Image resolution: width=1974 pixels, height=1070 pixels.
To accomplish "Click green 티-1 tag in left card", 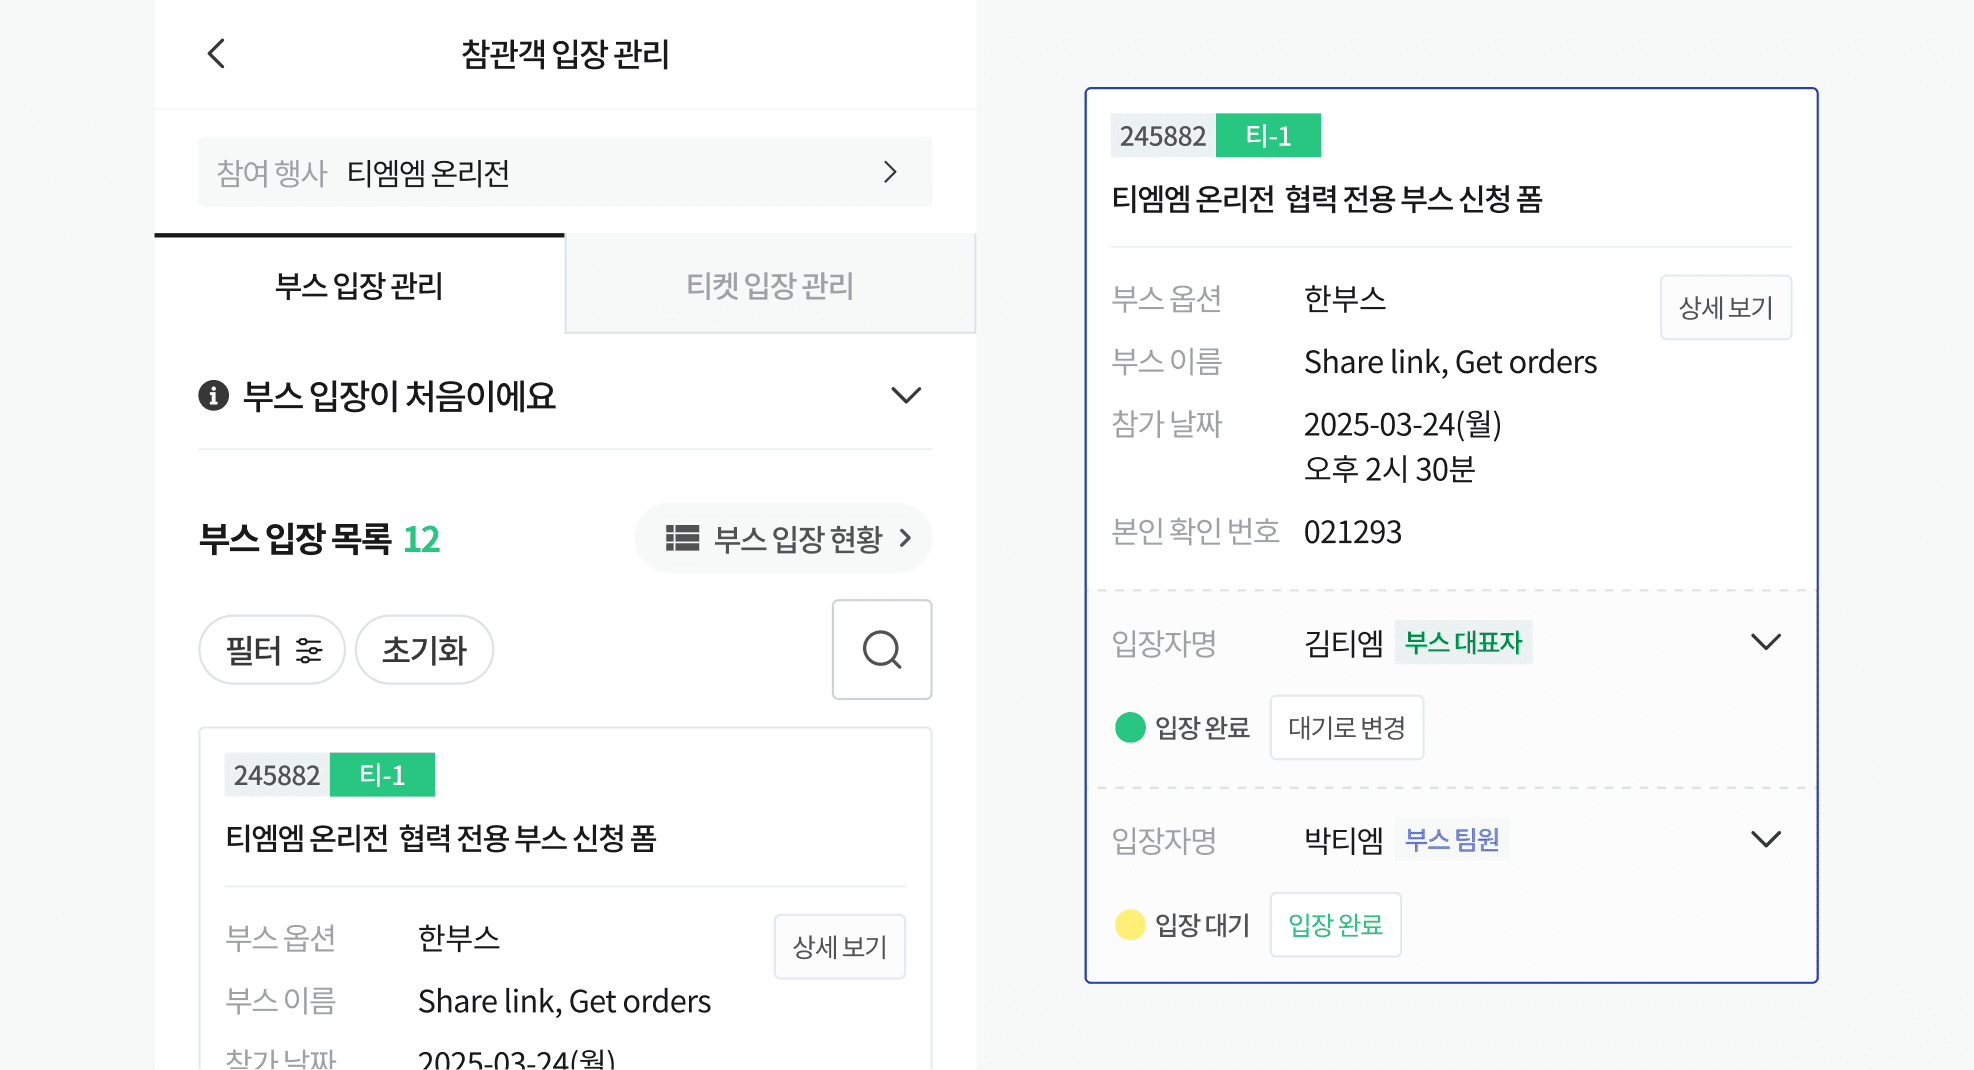I will pyautogui.click(x=382, y=775).
